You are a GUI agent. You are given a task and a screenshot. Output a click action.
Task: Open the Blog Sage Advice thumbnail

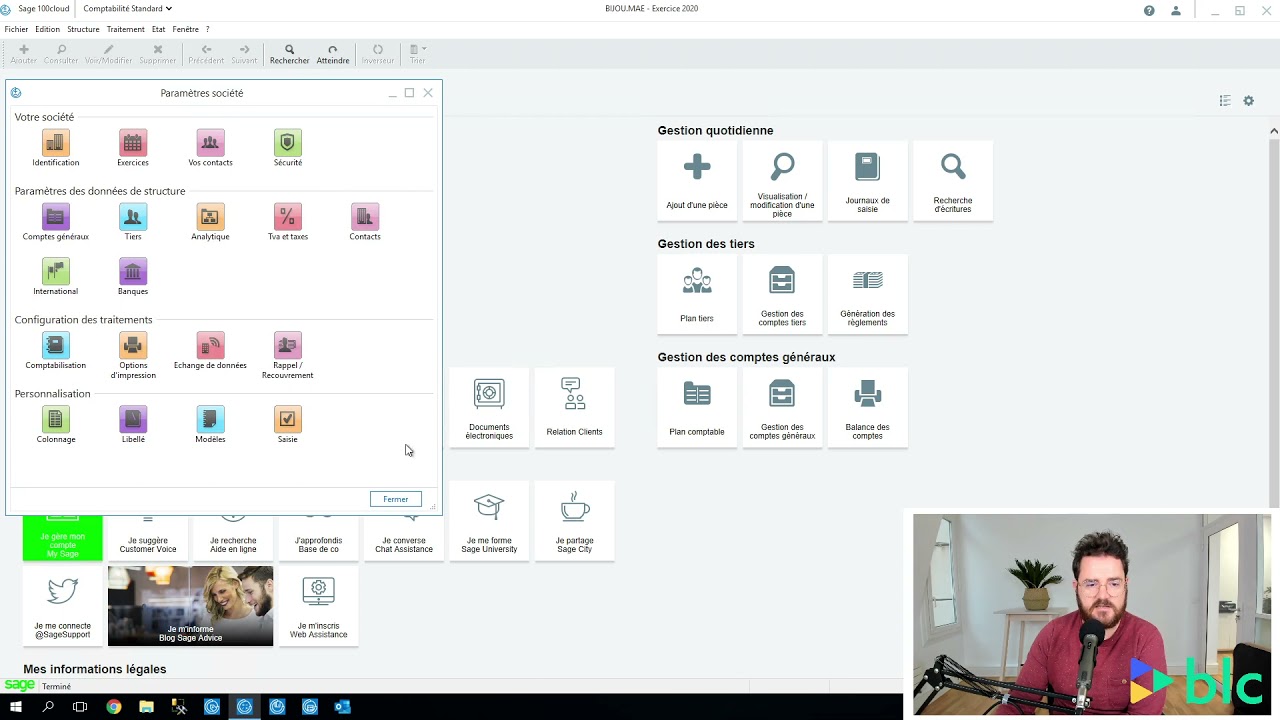click(x=190, y=606)
